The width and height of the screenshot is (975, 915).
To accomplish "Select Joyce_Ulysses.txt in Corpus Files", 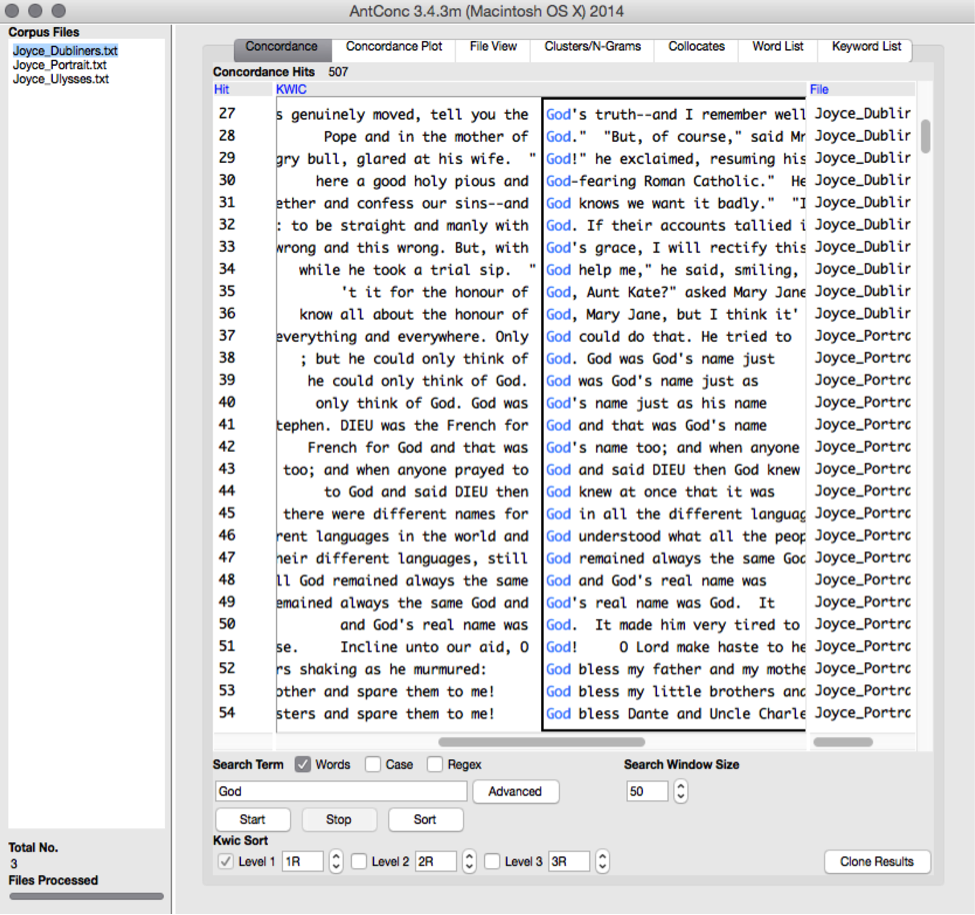I will coord(61,79).
